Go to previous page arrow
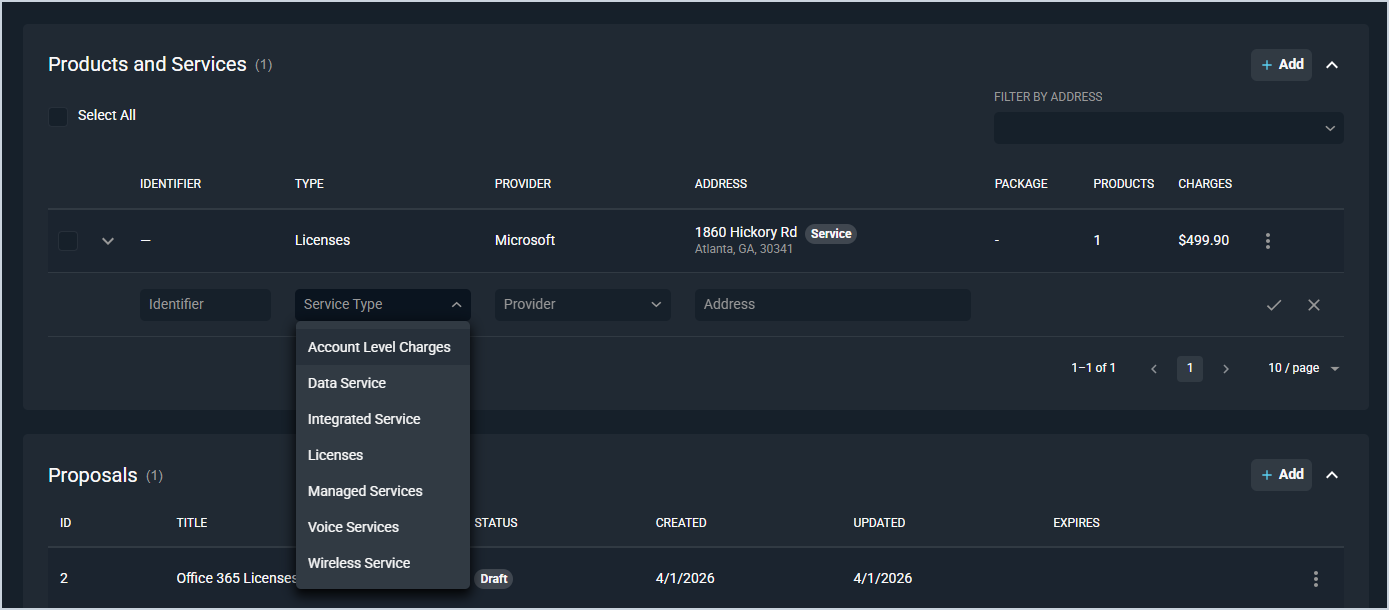This screenshot has width=1389, height=610. pos(1154,369)
